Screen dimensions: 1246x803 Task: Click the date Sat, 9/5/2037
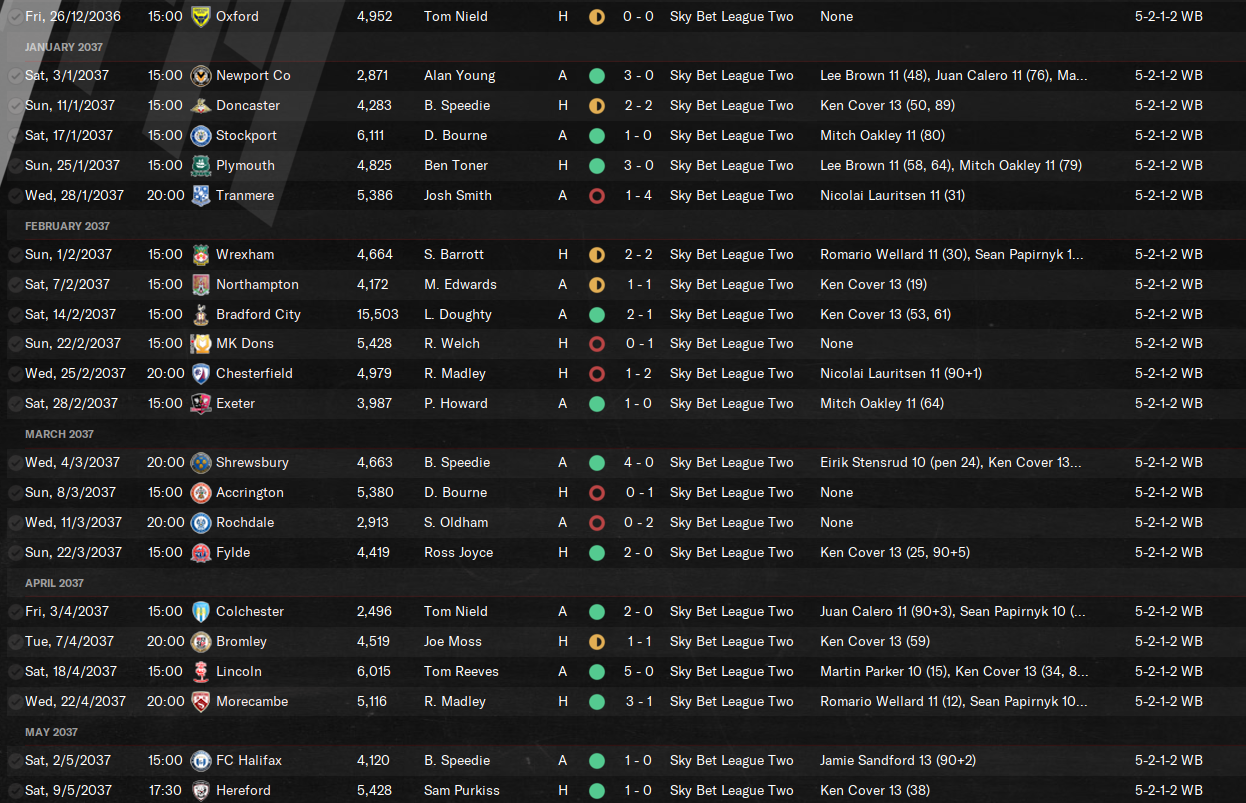tap(69, 791)
